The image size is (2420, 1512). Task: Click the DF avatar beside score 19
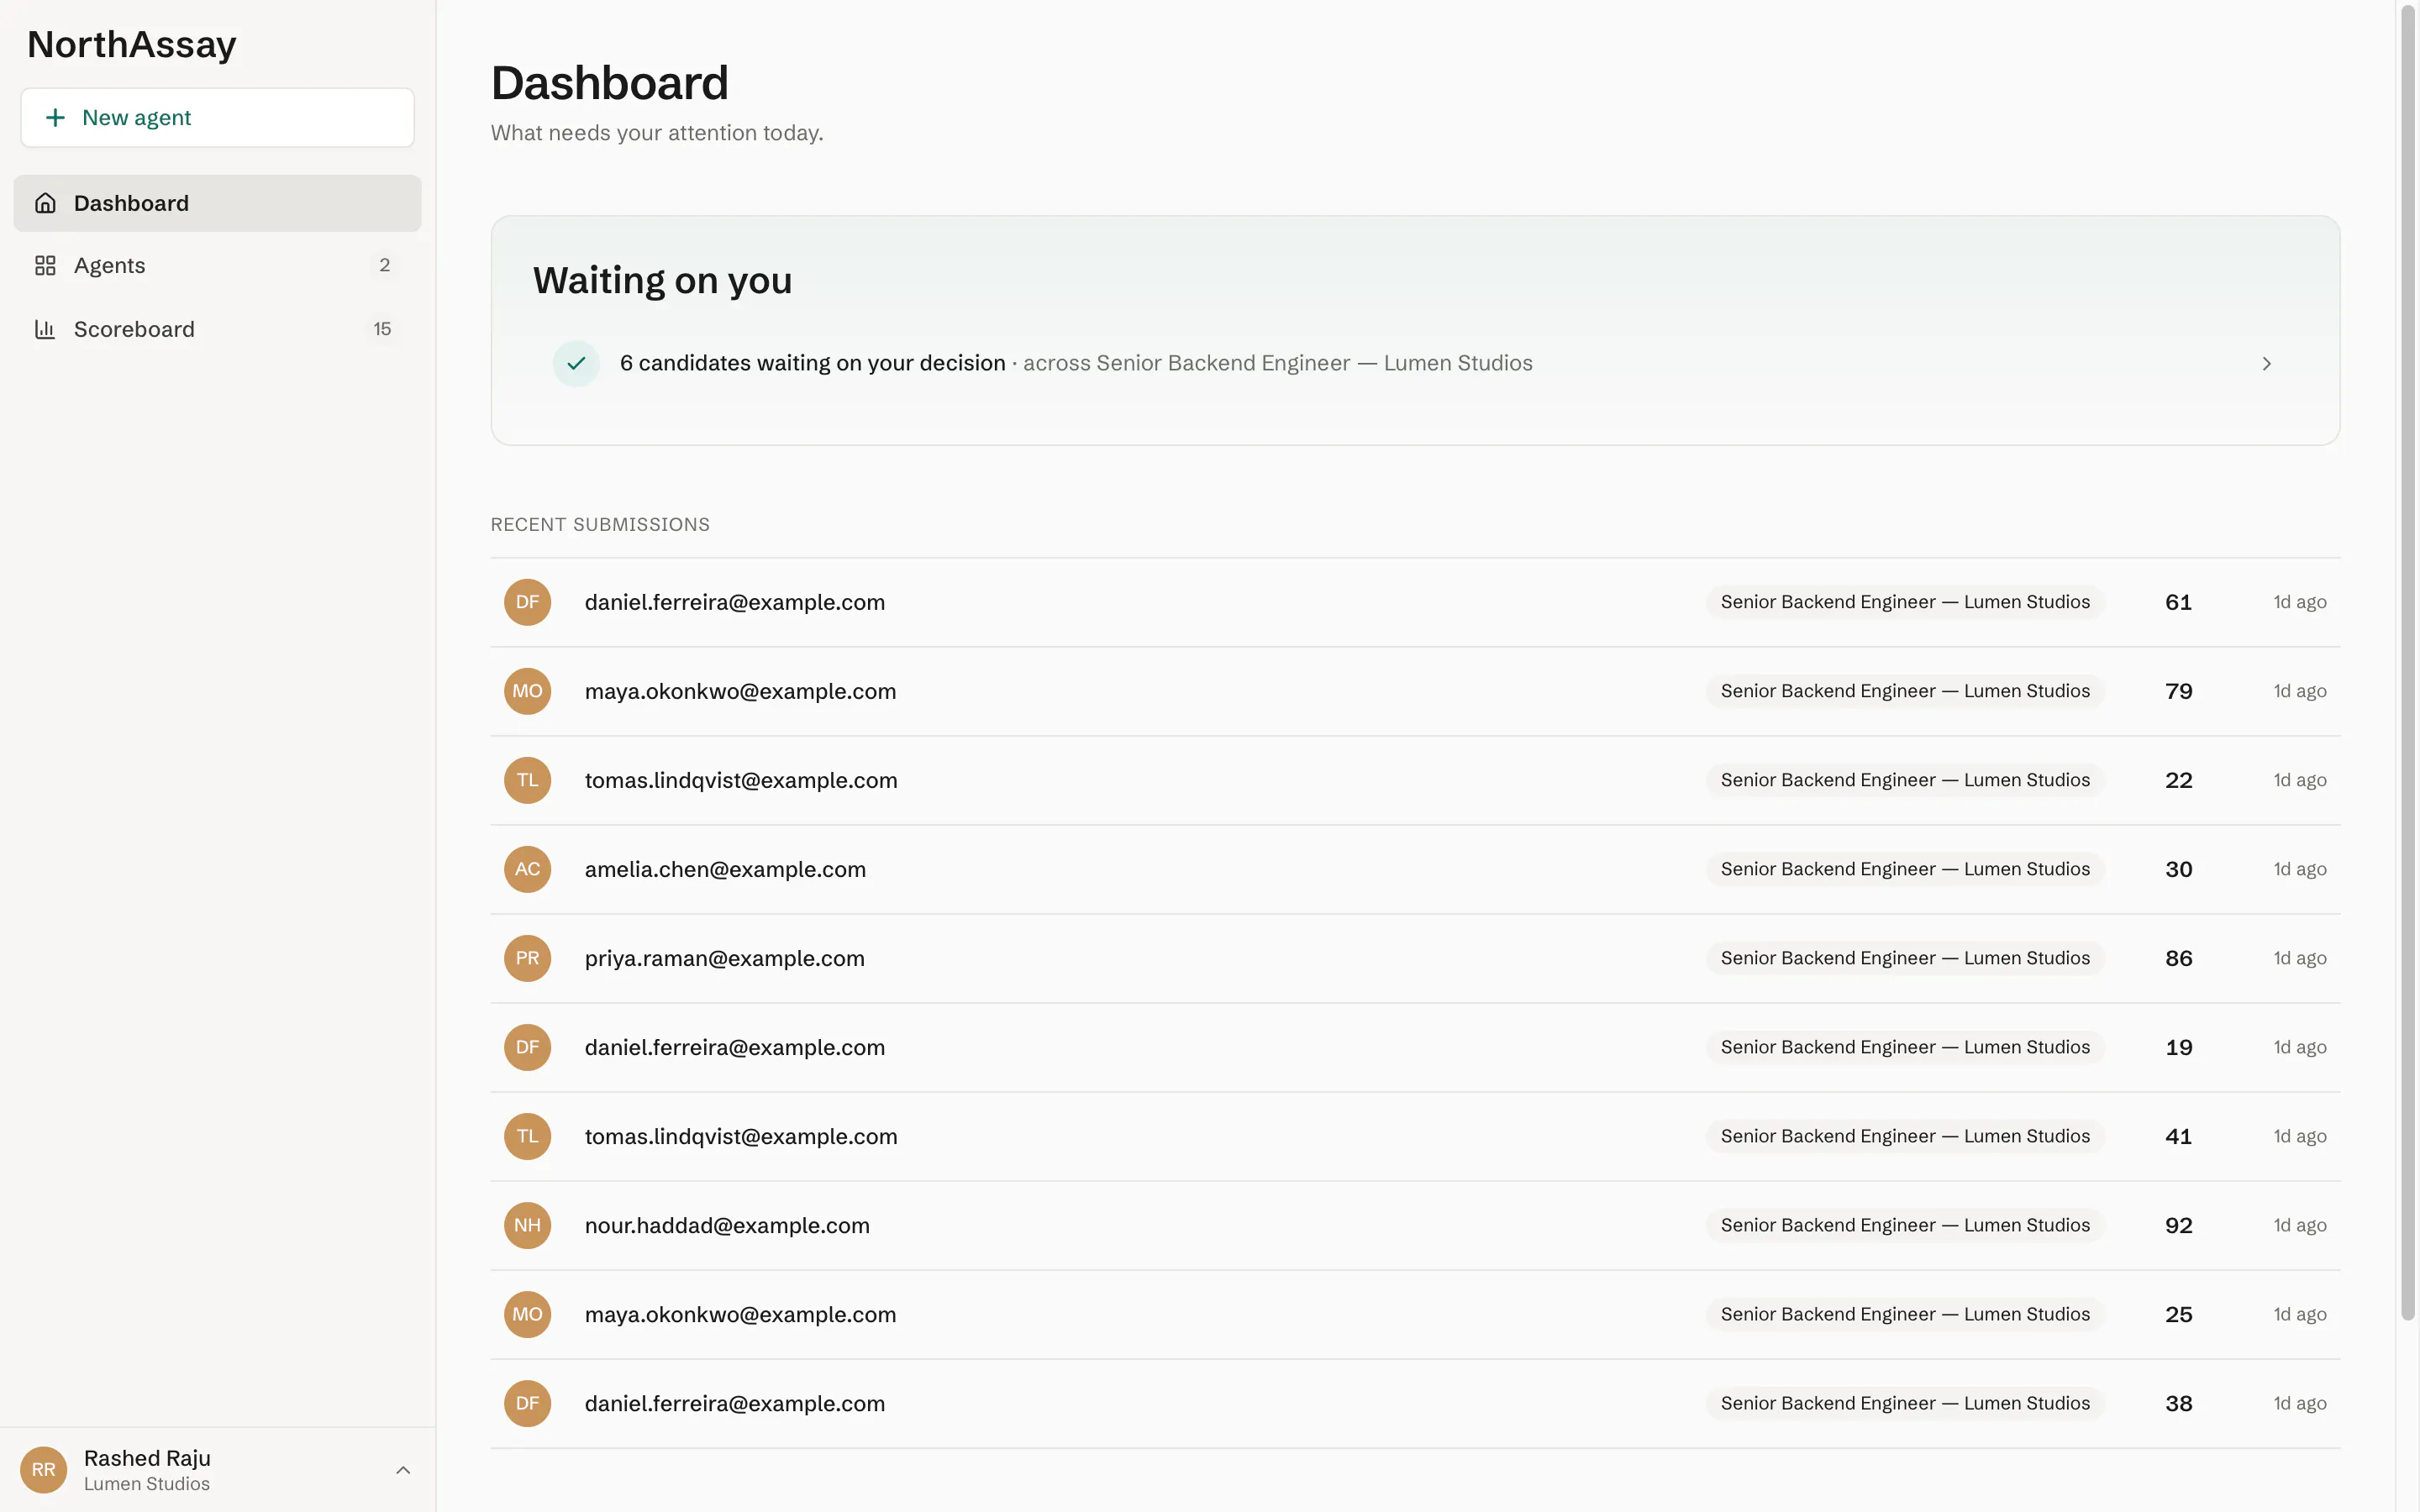[527, 1047]
